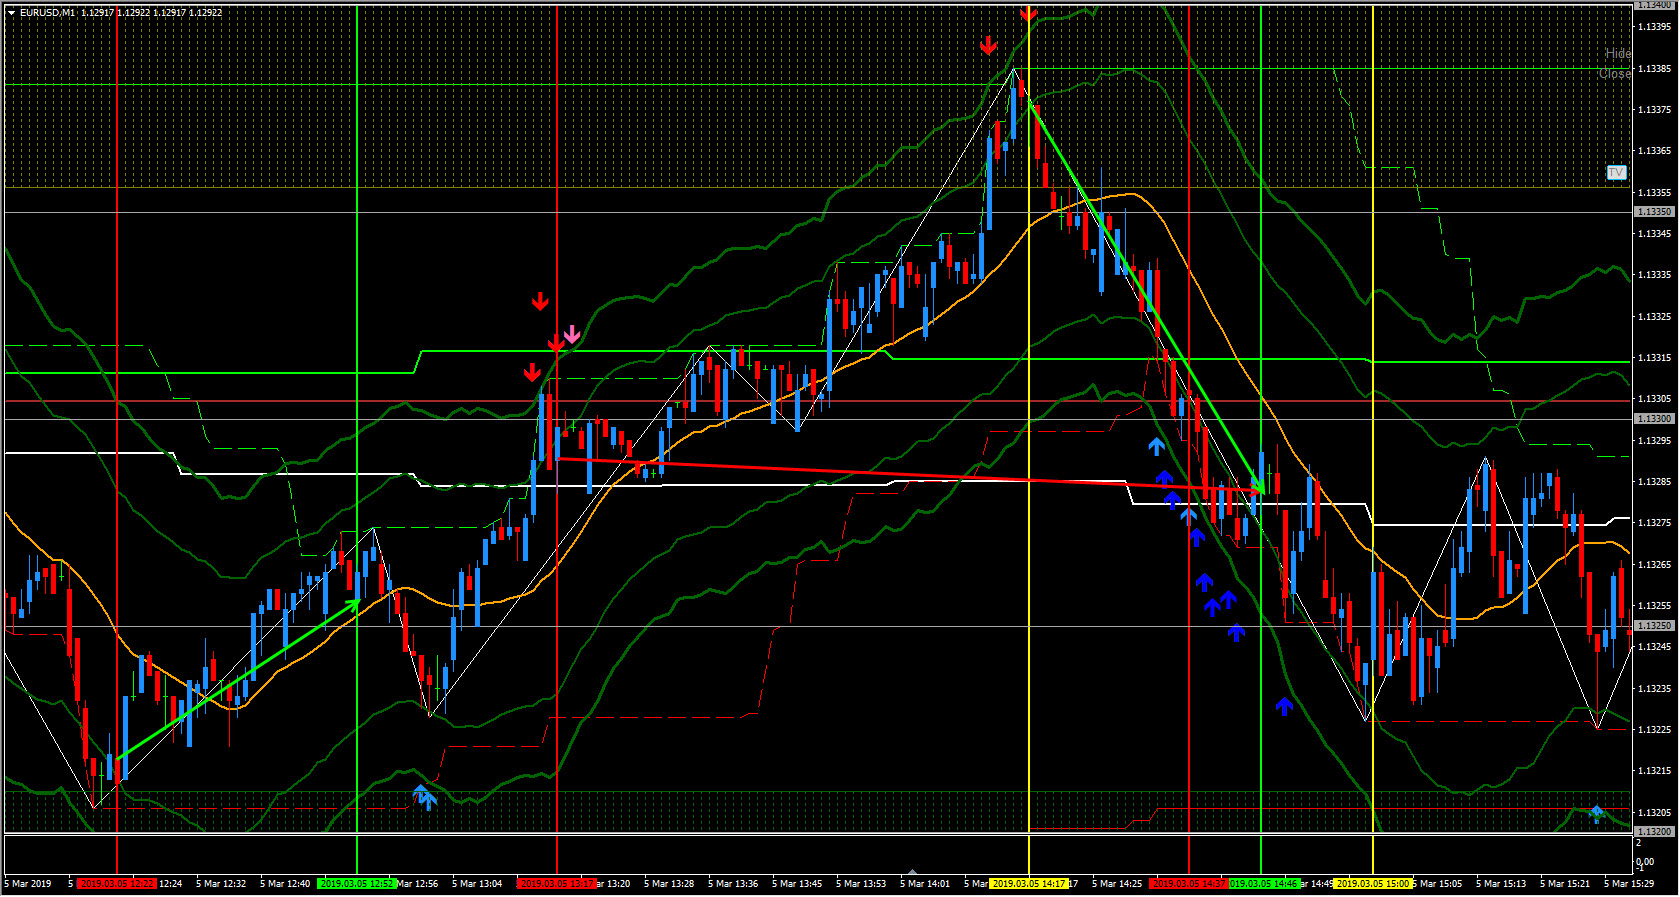Click the small chart shift triangle on time axis

pyautogui.click(x=911, y=872)
